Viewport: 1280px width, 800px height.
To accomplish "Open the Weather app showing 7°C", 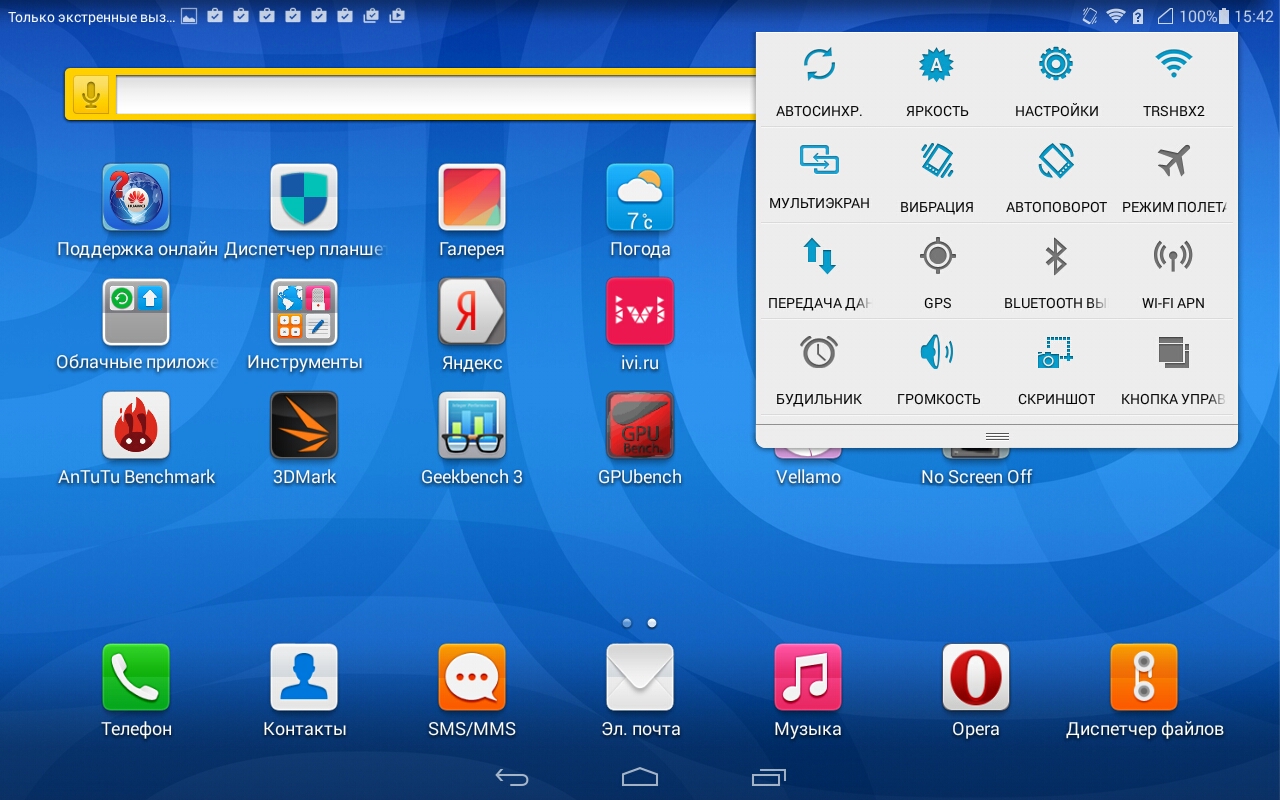I will 640,197.
